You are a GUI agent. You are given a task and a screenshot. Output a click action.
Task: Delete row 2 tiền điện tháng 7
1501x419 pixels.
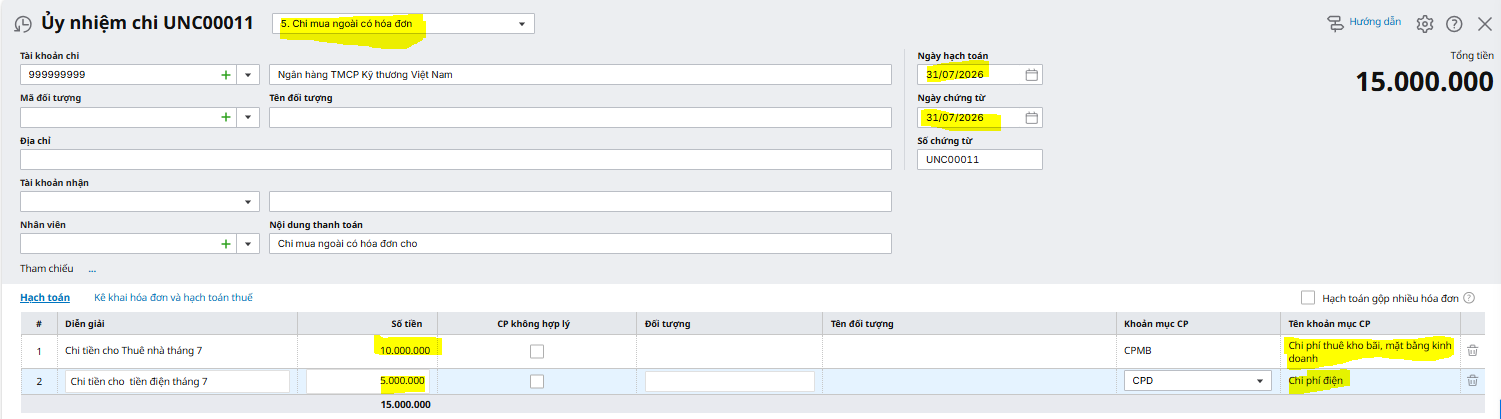point(1472,380)
